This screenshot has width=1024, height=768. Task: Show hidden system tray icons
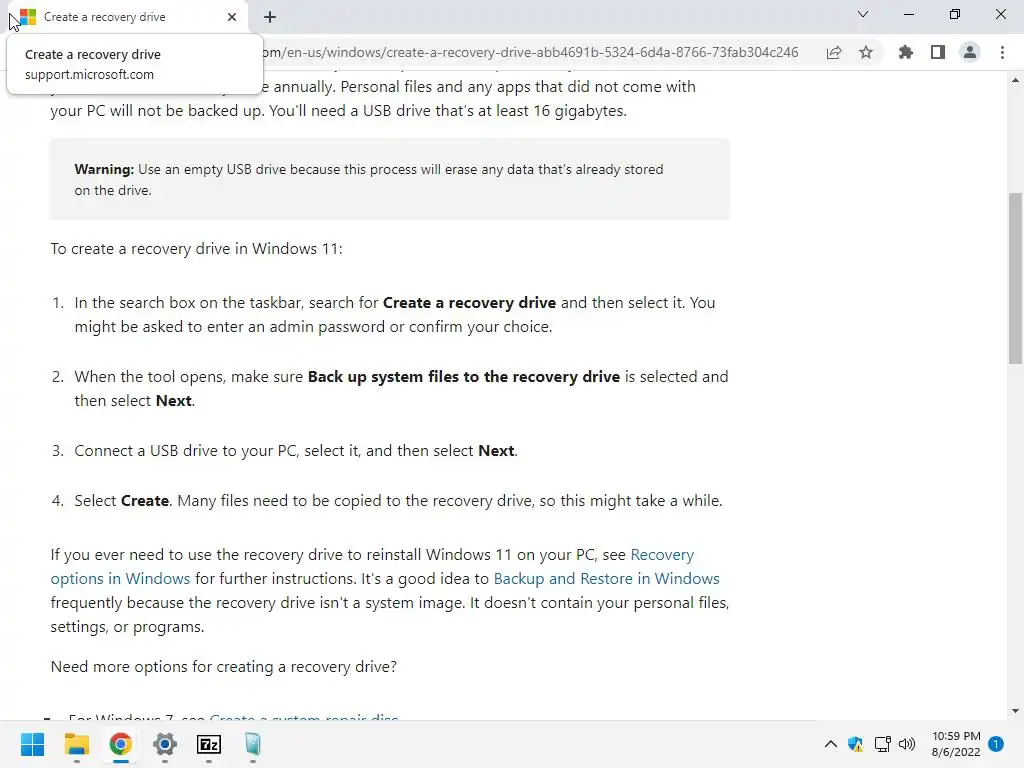click(831, 744)
